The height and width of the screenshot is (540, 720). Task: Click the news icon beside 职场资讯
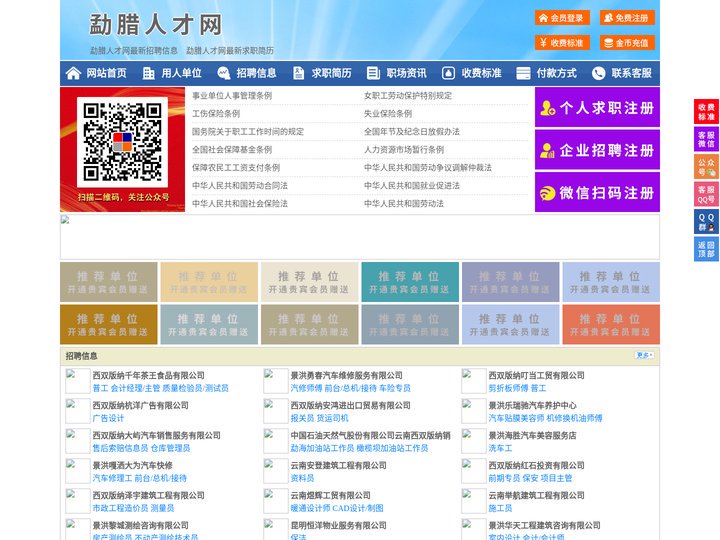point(373,73)
